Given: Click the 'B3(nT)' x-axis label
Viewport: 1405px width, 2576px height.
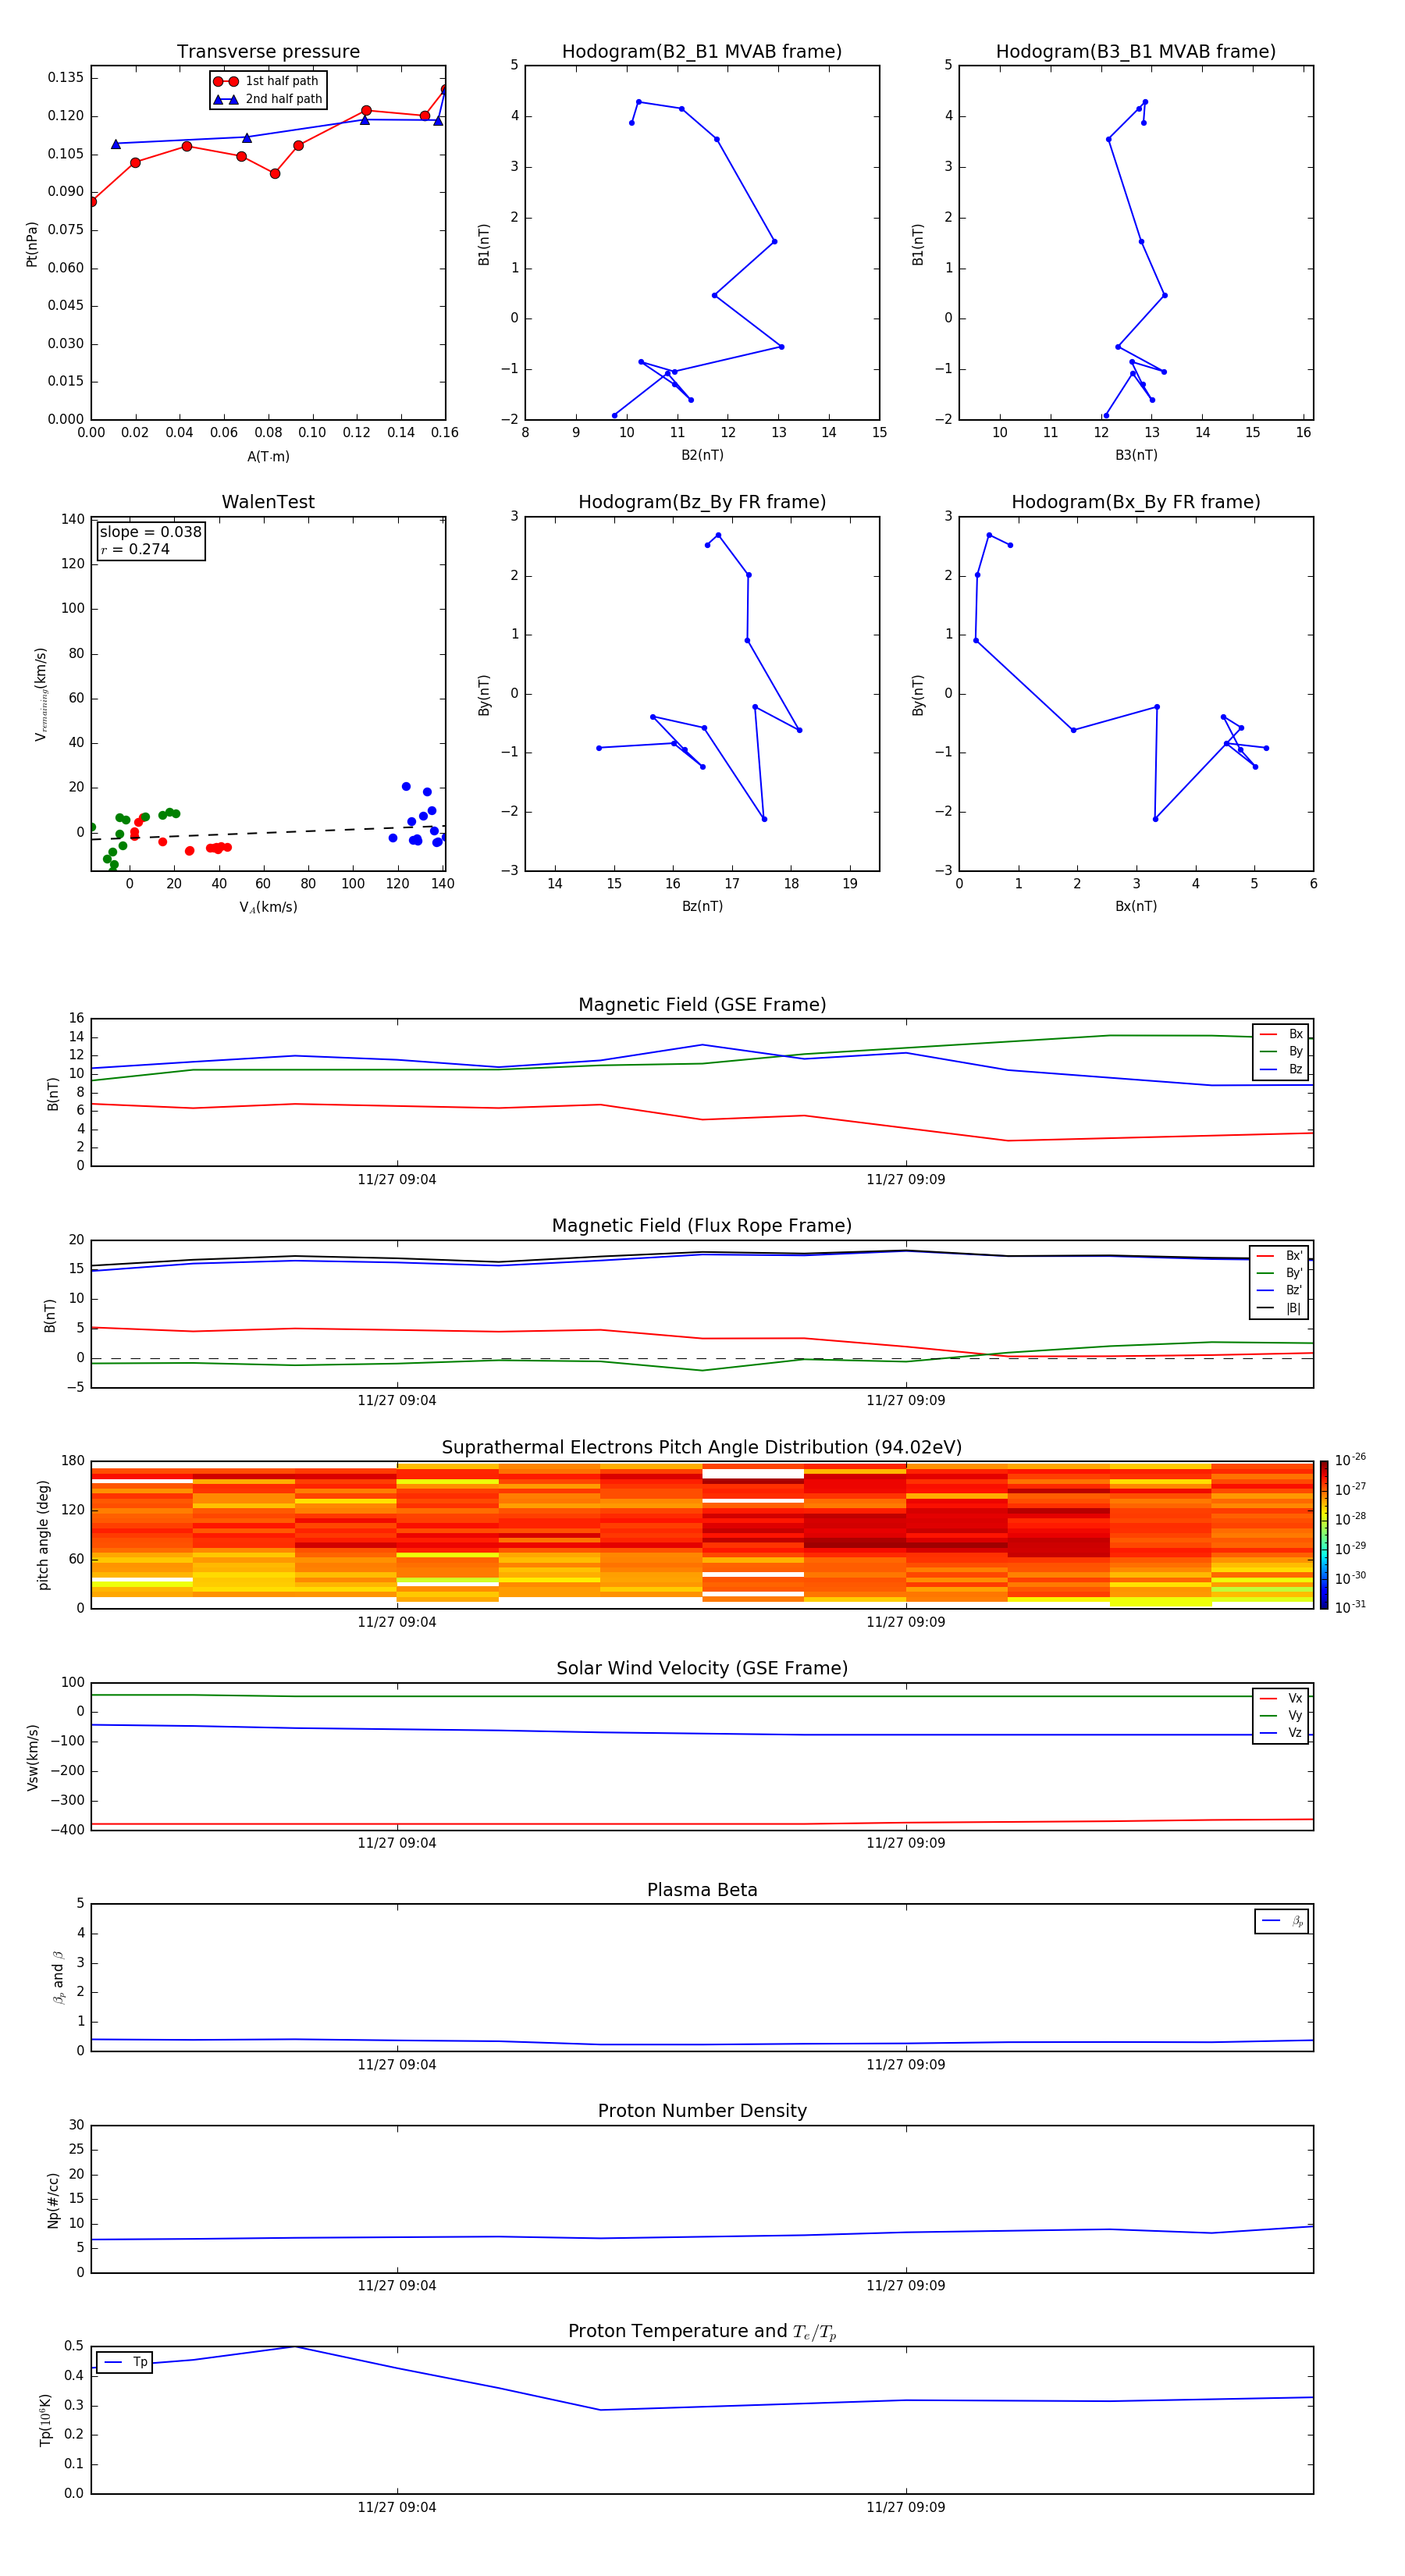Looking at the screenshot, I should [1136, 455].
